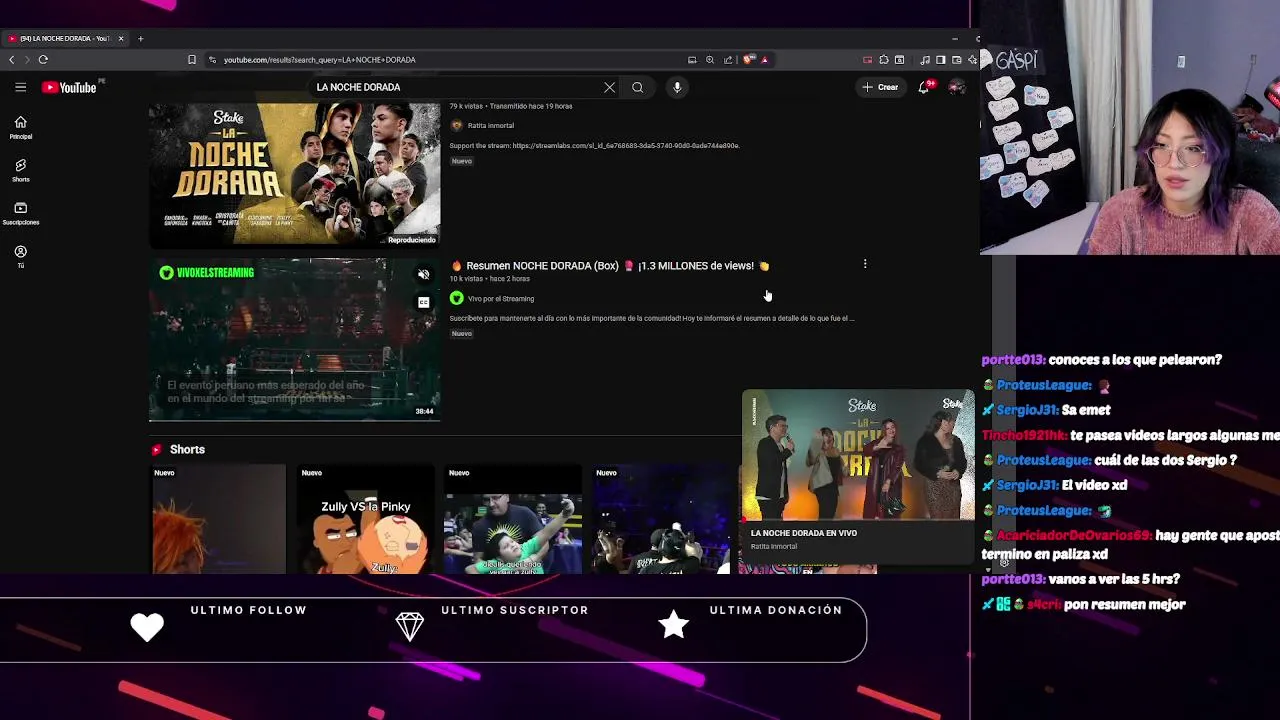Image resolution: width=1280 pixels, height=720 pixels.
Task: Run the search with the magnifier button
Action: pyautogui.click(x=637, y=87)
